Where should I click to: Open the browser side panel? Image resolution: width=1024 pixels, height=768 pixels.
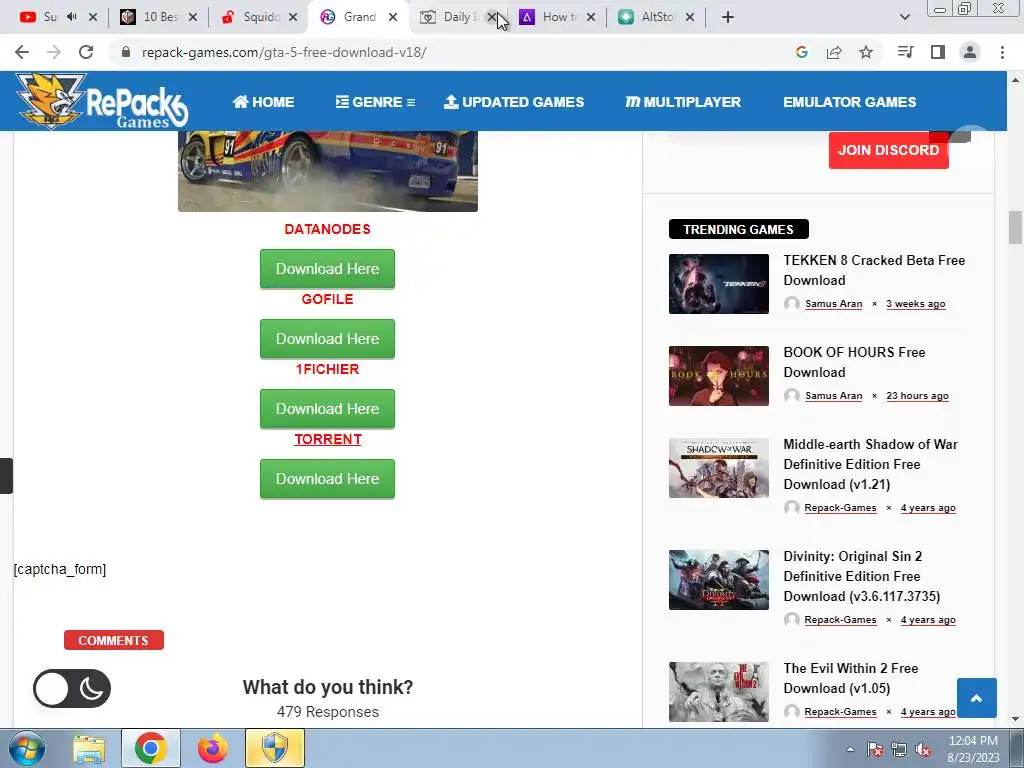pyautogui.click(x=938, y=52)
